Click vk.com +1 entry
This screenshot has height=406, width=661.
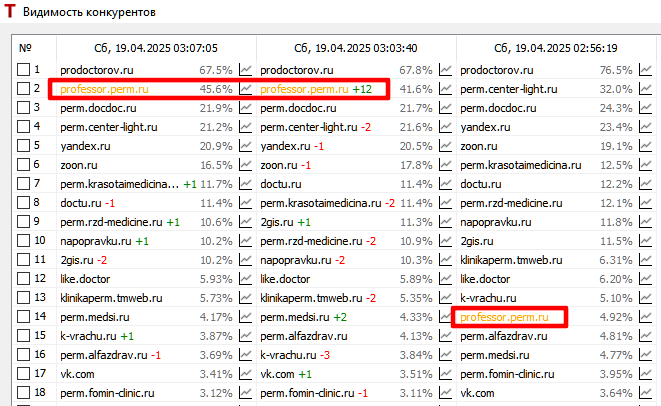288,374
